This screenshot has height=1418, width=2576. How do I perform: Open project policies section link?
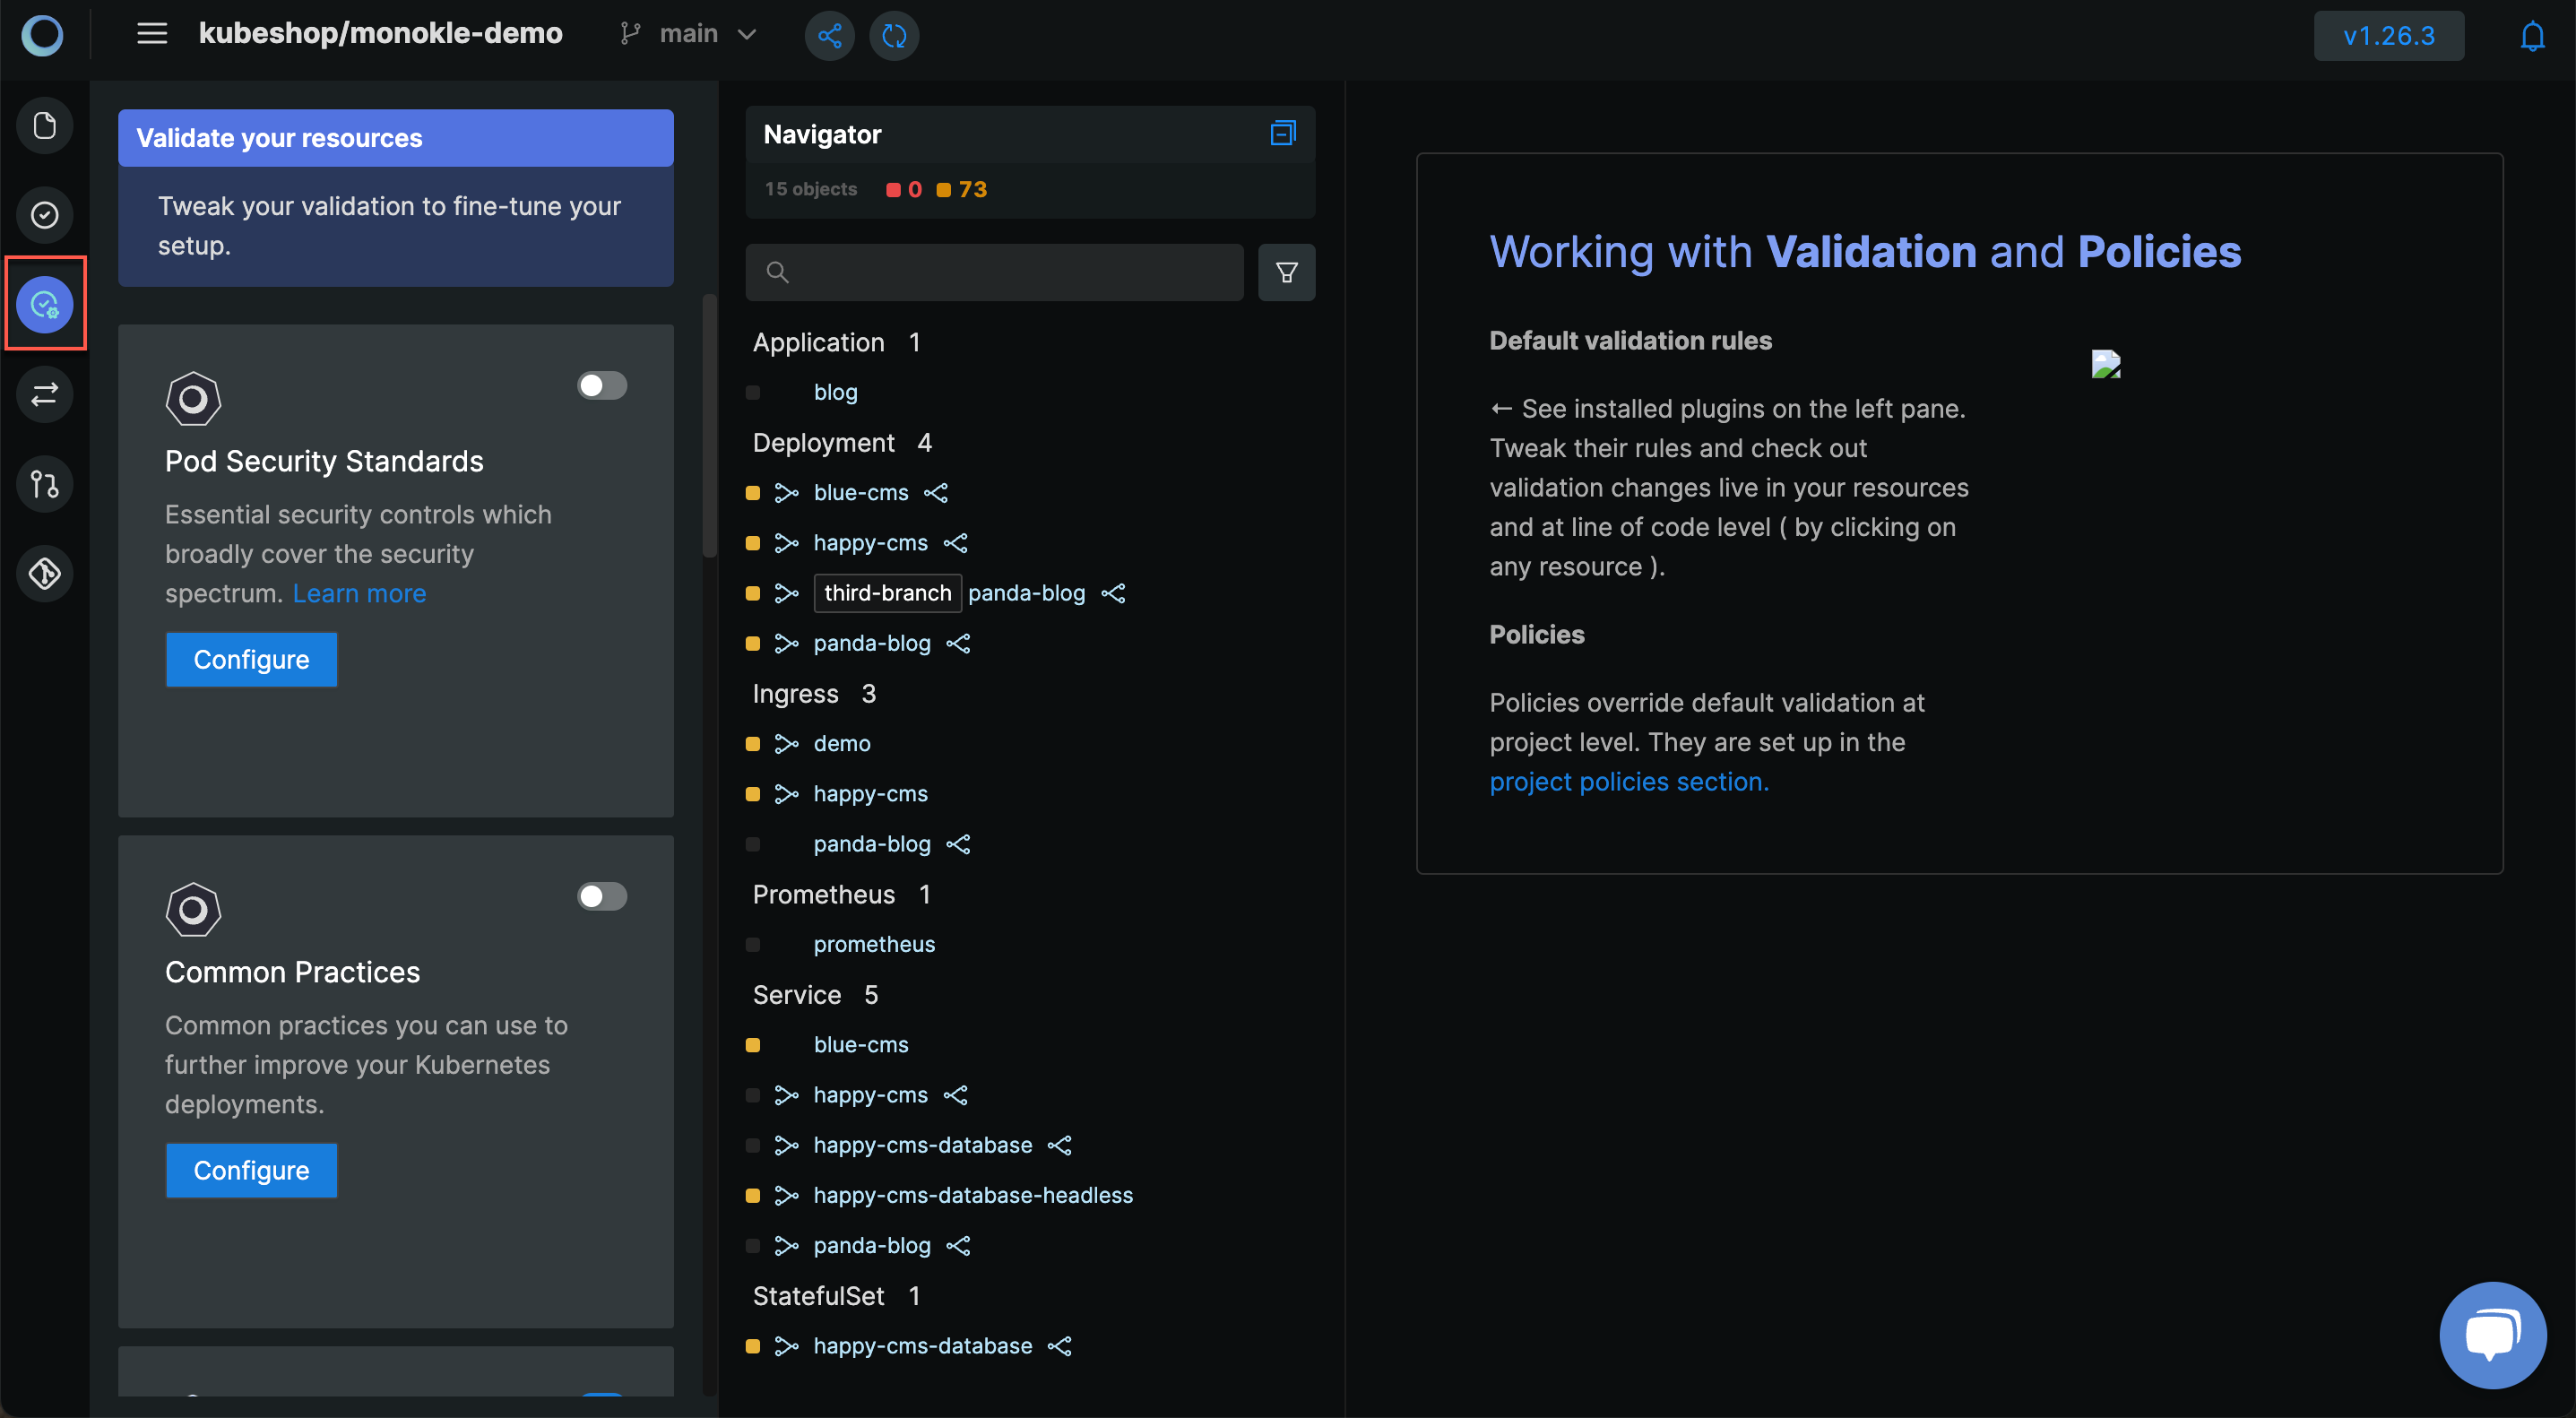point(1629,782)
